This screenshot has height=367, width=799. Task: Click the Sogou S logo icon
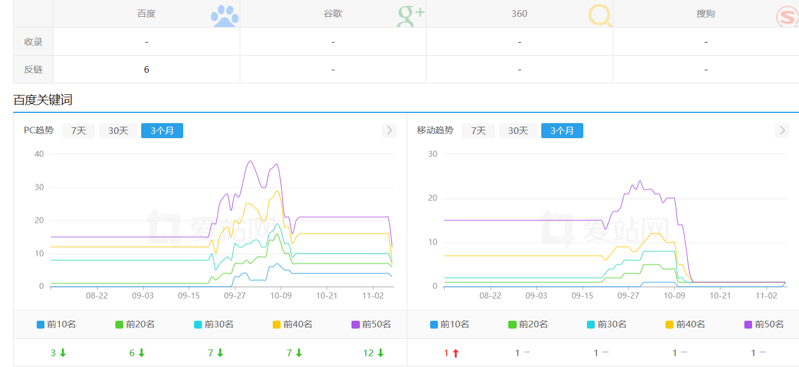click(787, 17)
